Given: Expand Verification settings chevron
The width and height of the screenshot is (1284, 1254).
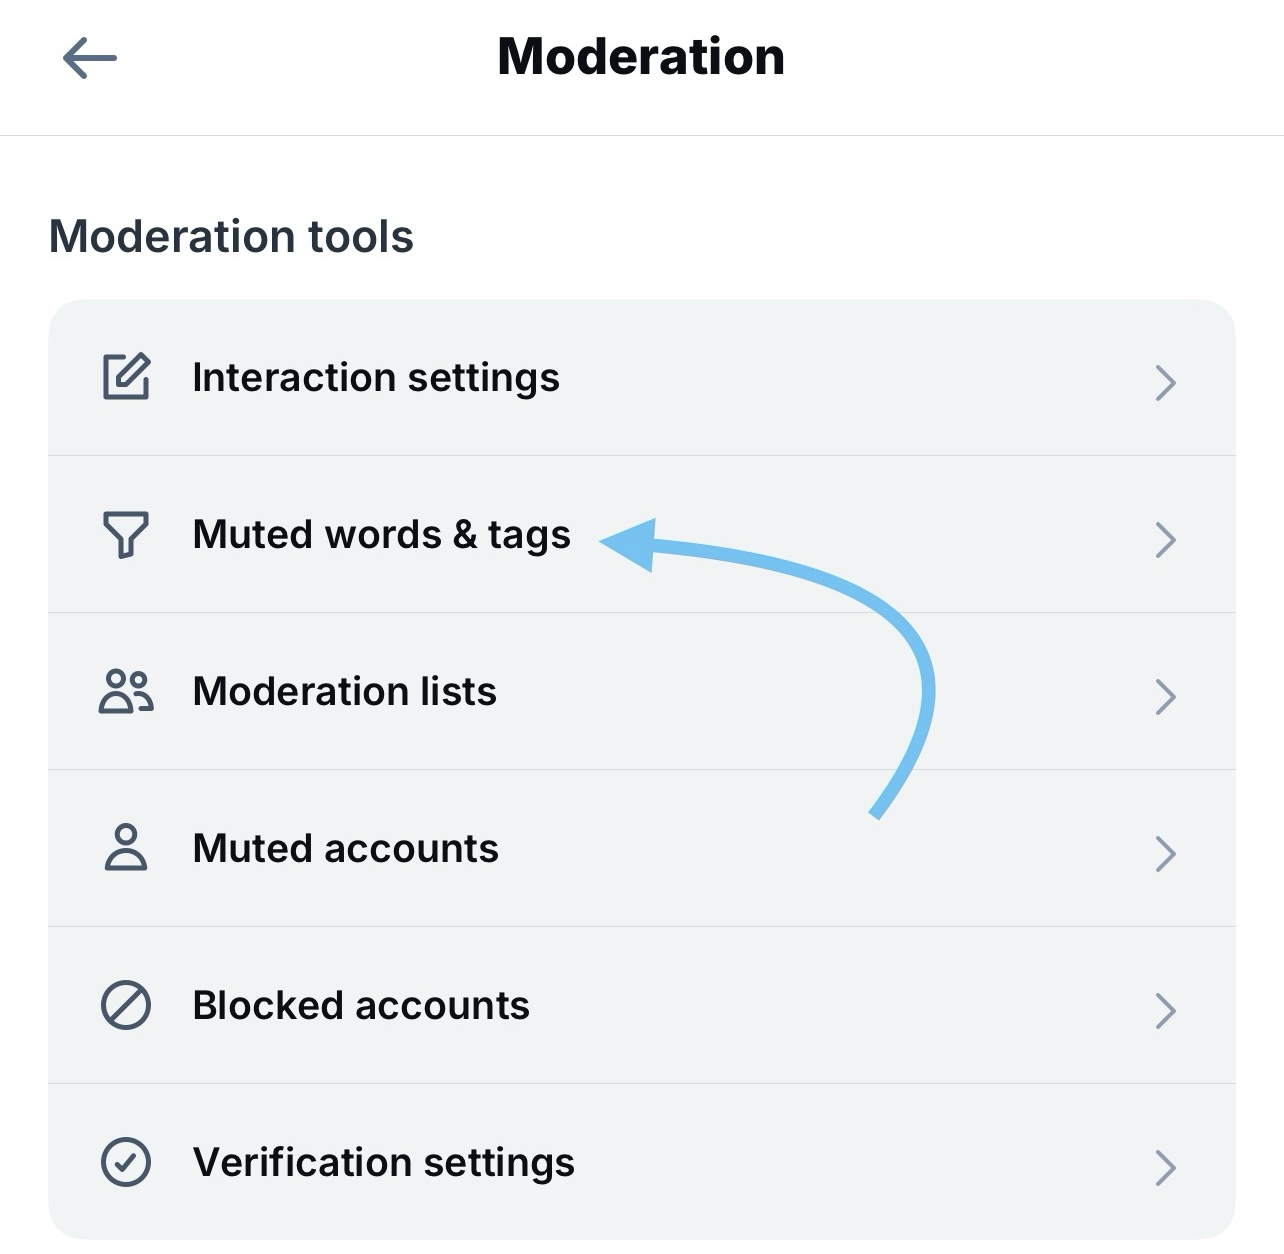Looking at the screenshot, I should pyautogui.click(x=1165, y=1167).
